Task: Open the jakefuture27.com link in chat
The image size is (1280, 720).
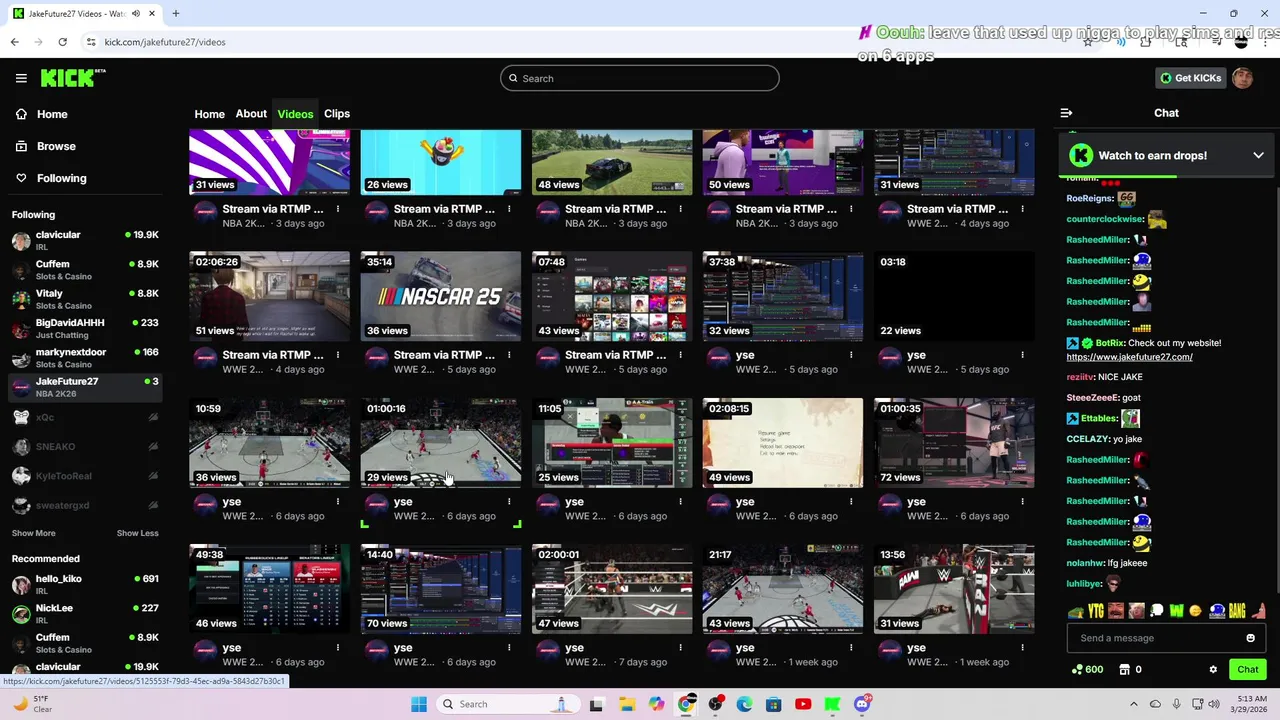Action: (1129, 357)
